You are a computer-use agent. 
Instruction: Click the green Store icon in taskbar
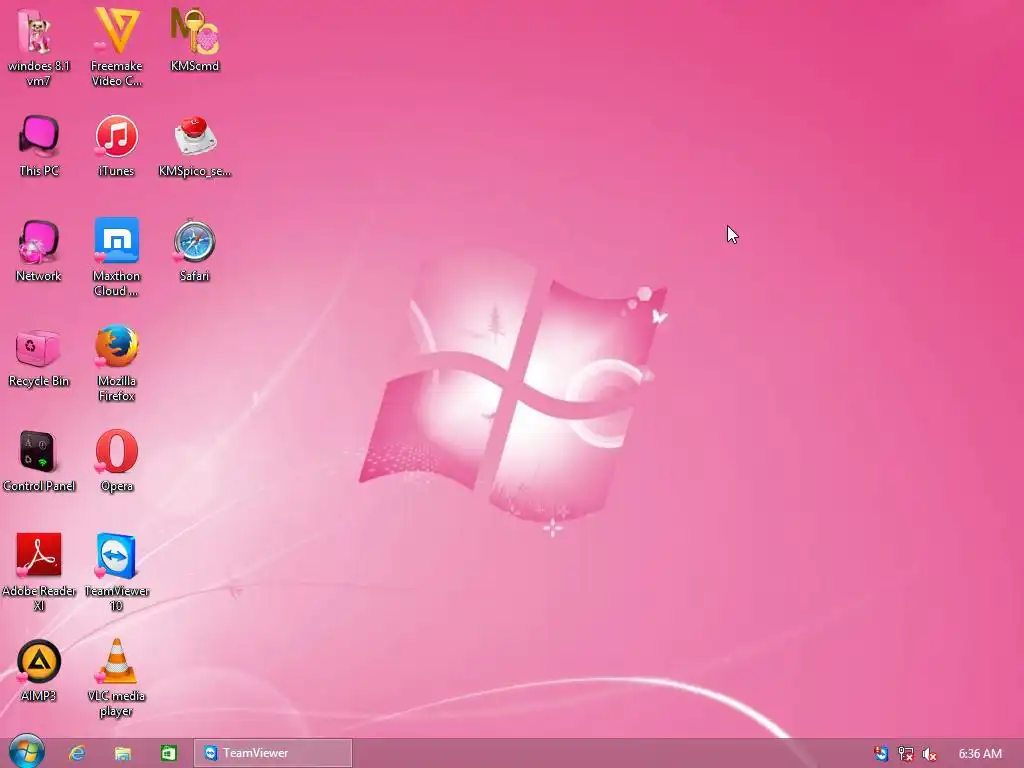(168, 753)
